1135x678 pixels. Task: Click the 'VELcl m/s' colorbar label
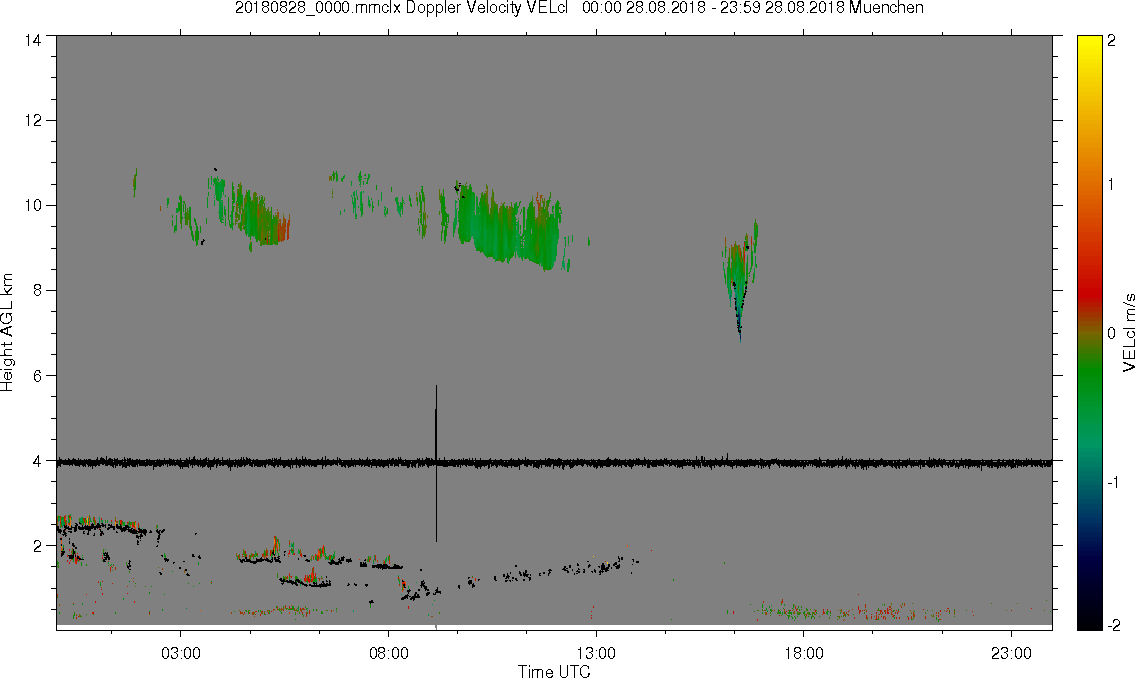pyautogui.click(x=1128, y=333)
